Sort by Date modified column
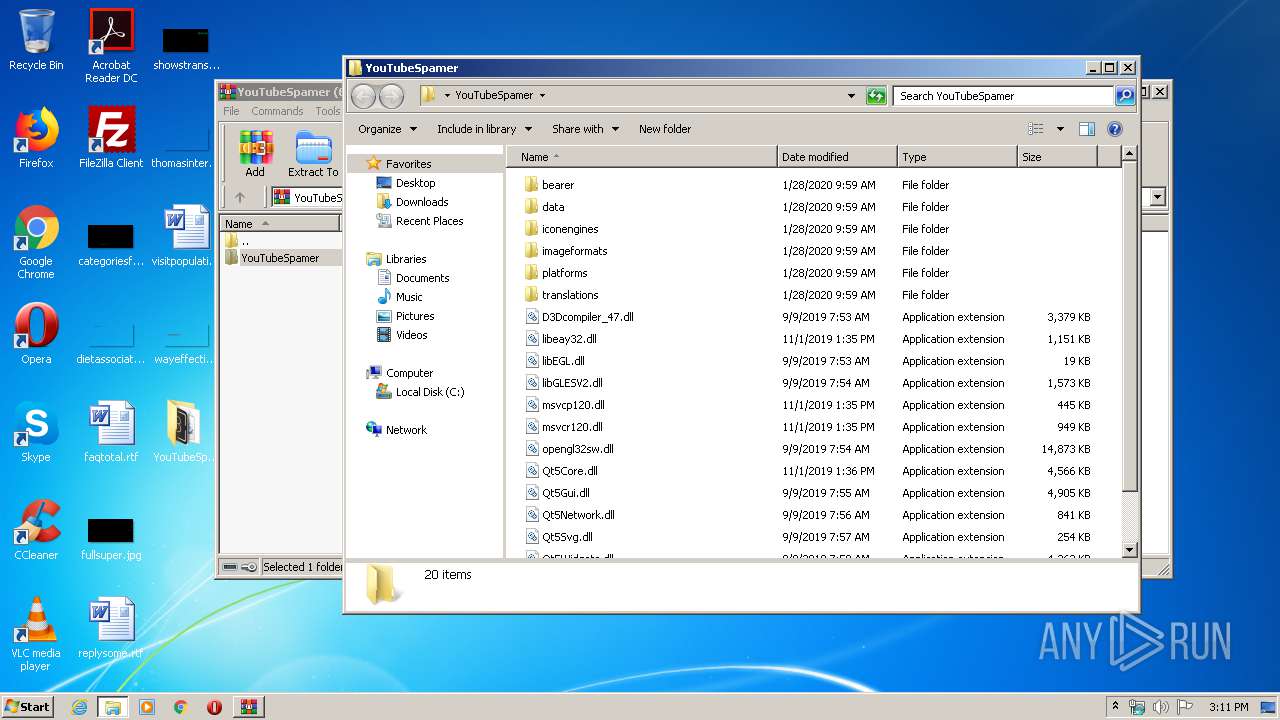Screen dimensions: 1280x720 (x=837, y=157)
